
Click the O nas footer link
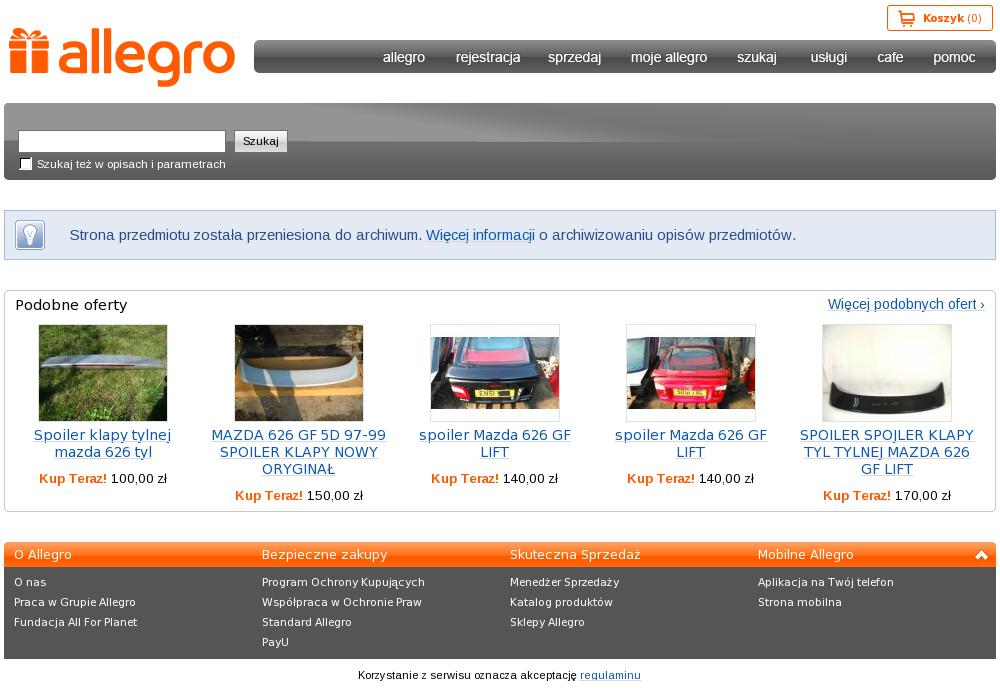pos(30,582)
